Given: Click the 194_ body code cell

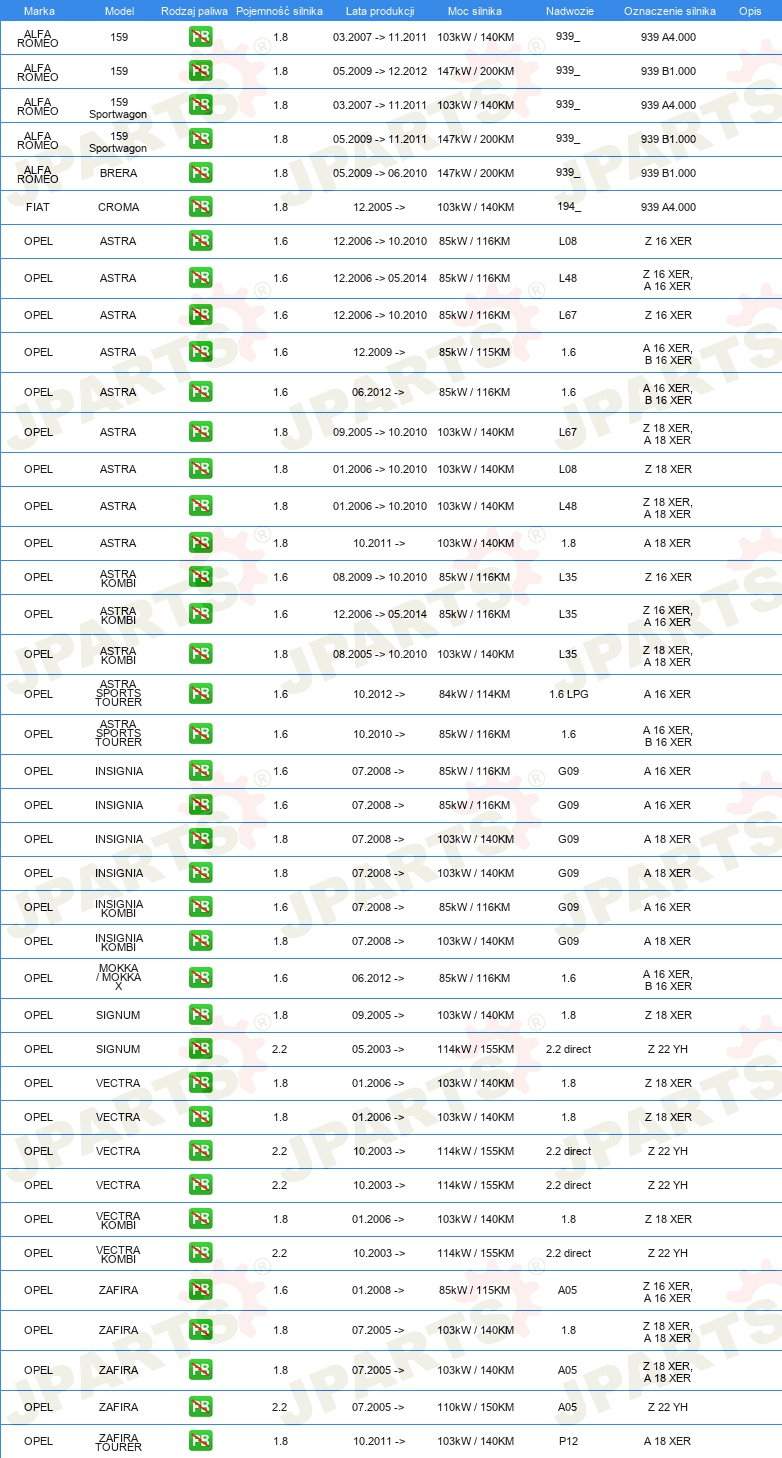Looking at the screenshot, I should point(568,207).
